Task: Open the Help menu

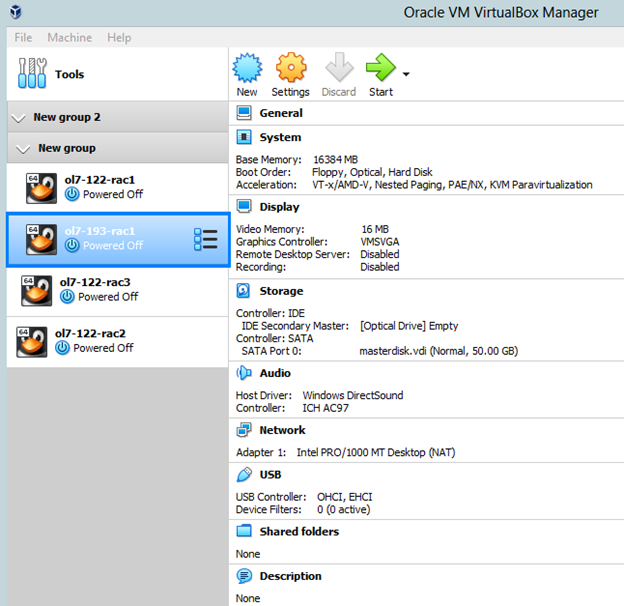Action: (x=119, y=37)
